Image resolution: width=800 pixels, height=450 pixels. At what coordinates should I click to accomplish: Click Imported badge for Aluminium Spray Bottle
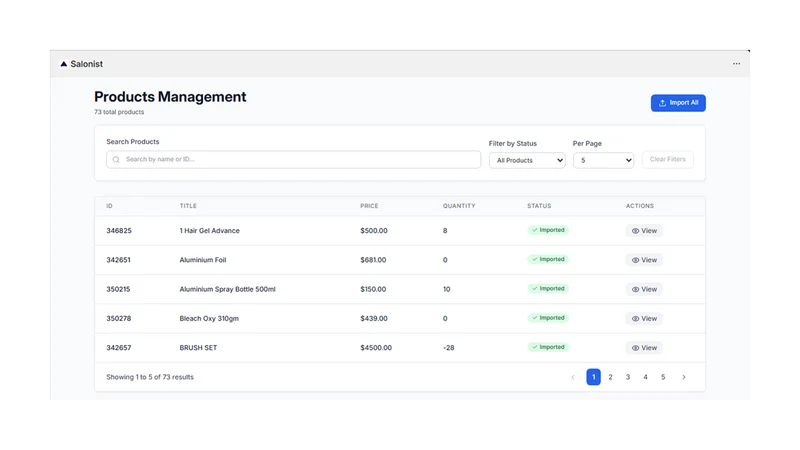[548, 288]
